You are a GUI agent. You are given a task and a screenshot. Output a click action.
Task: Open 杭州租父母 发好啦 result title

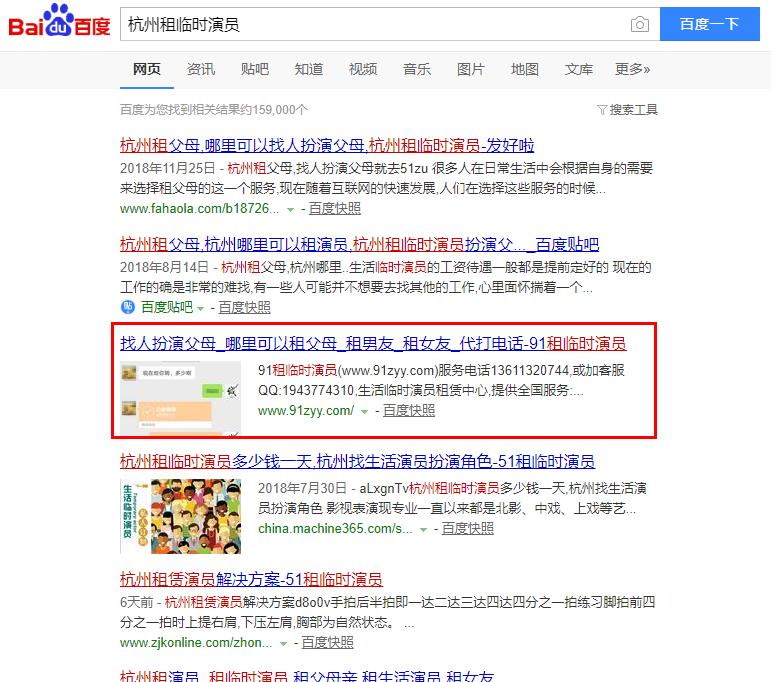[x=327, y=146]
